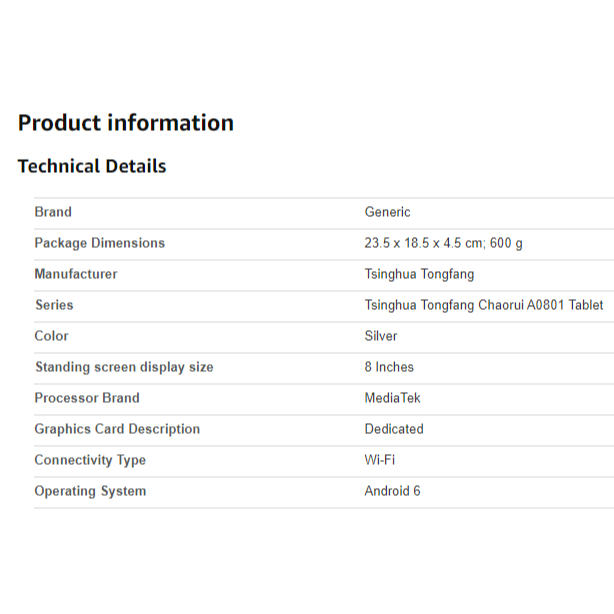Click the Graphics Card Description label

(x=117, y=429)
